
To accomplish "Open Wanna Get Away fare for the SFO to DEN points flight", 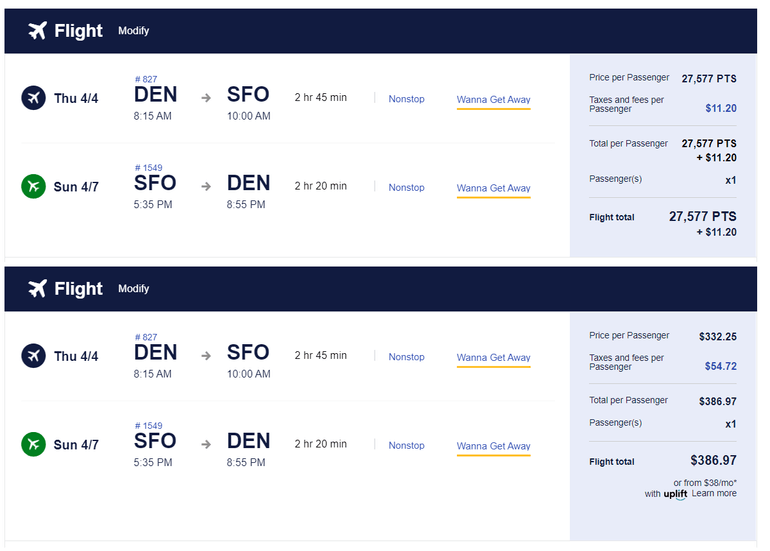I will coord(493,188).
